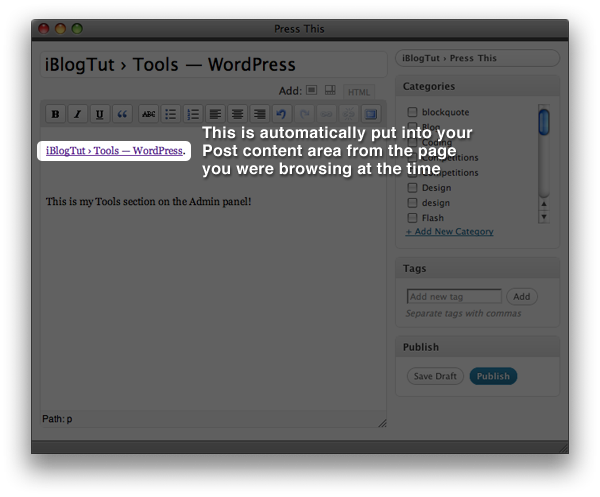Align text left

tap(215, 114)
